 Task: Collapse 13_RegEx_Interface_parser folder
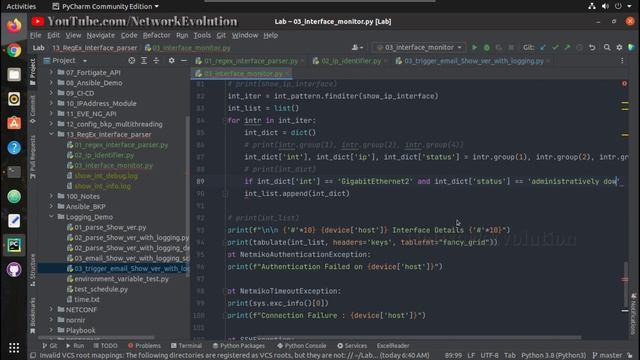(51, 134)
